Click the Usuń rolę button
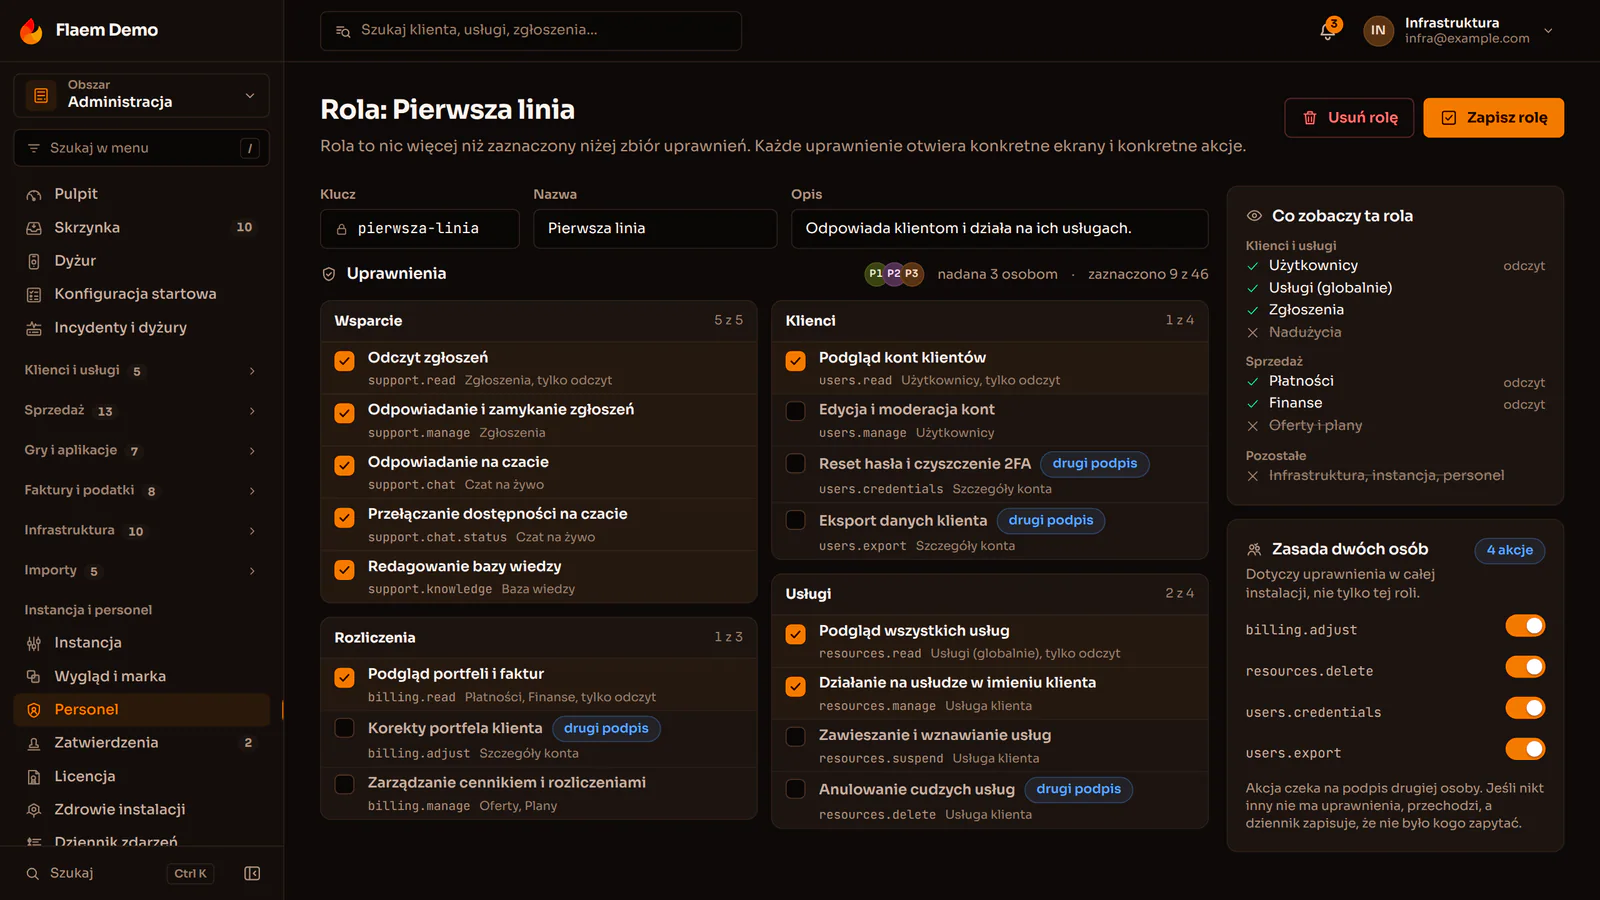The image size is (1600, 900). tap(1349, 118)
